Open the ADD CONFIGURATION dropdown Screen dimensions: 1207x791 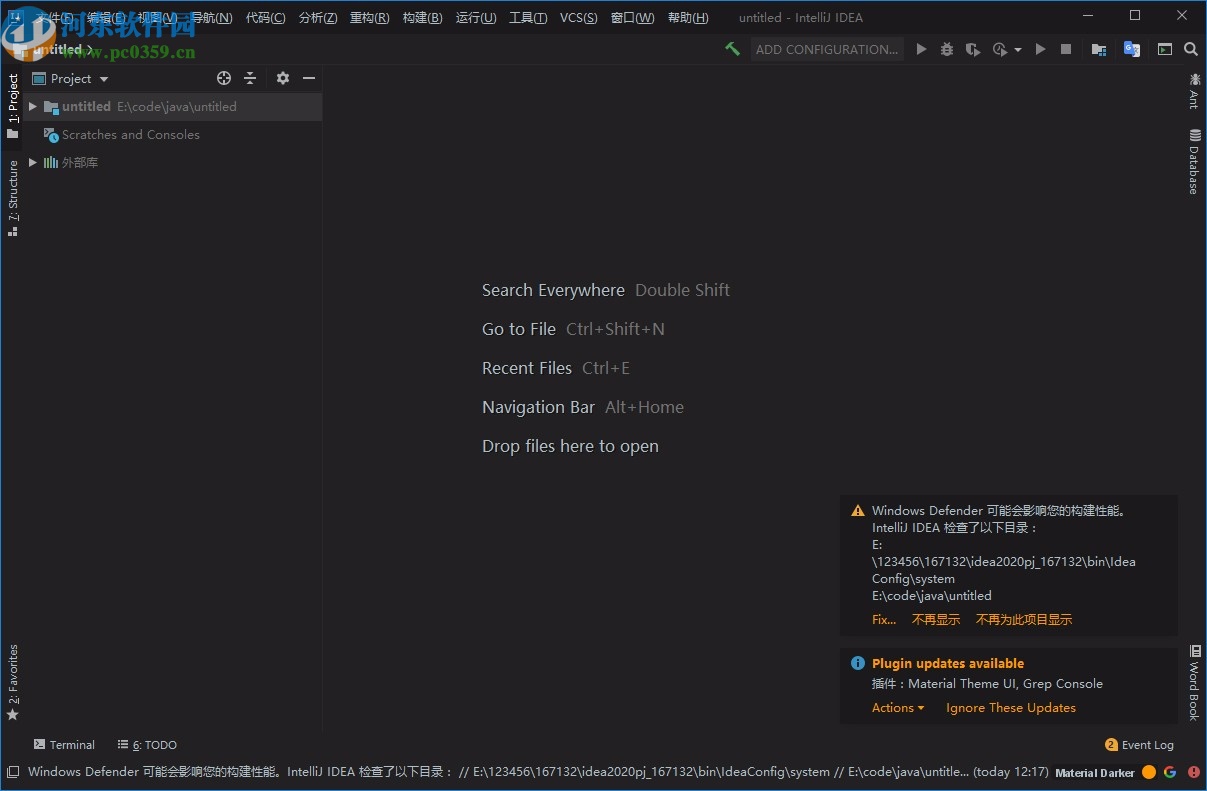click(x=827, y=49)
